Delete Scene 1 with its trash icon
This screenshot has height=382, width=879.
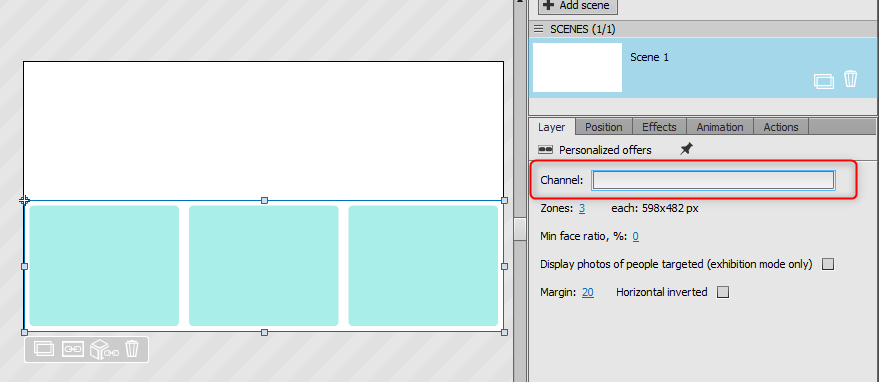tap(850, 79)
